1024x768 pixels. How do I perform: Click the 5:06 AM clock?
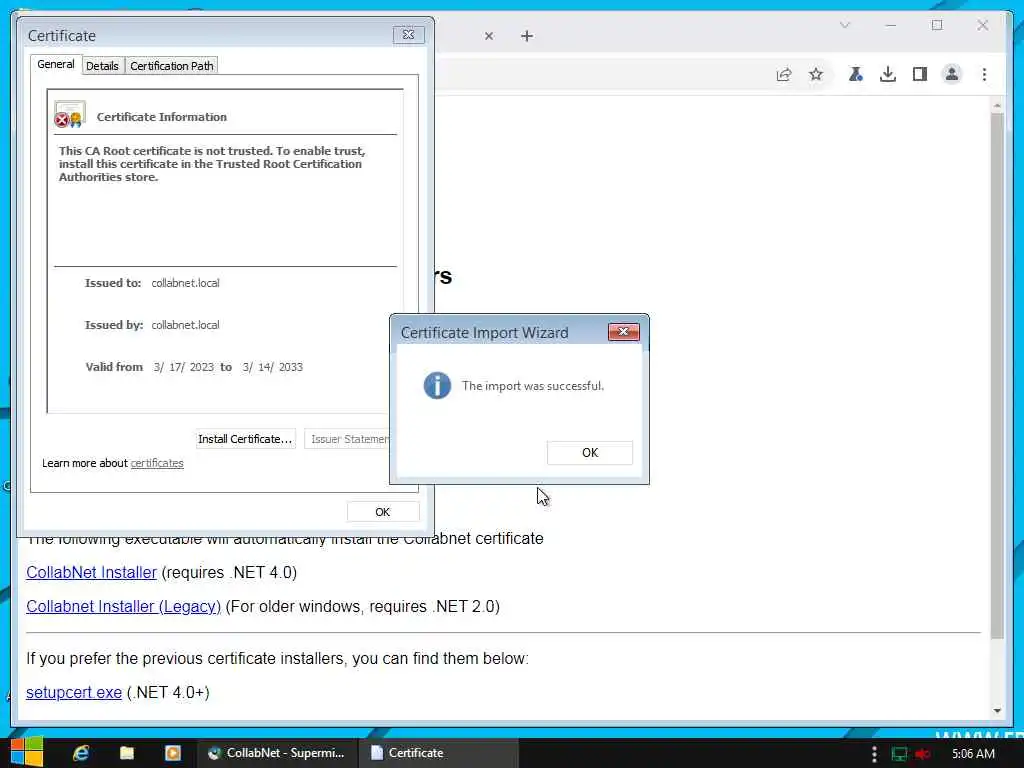(x=973, y=754)
